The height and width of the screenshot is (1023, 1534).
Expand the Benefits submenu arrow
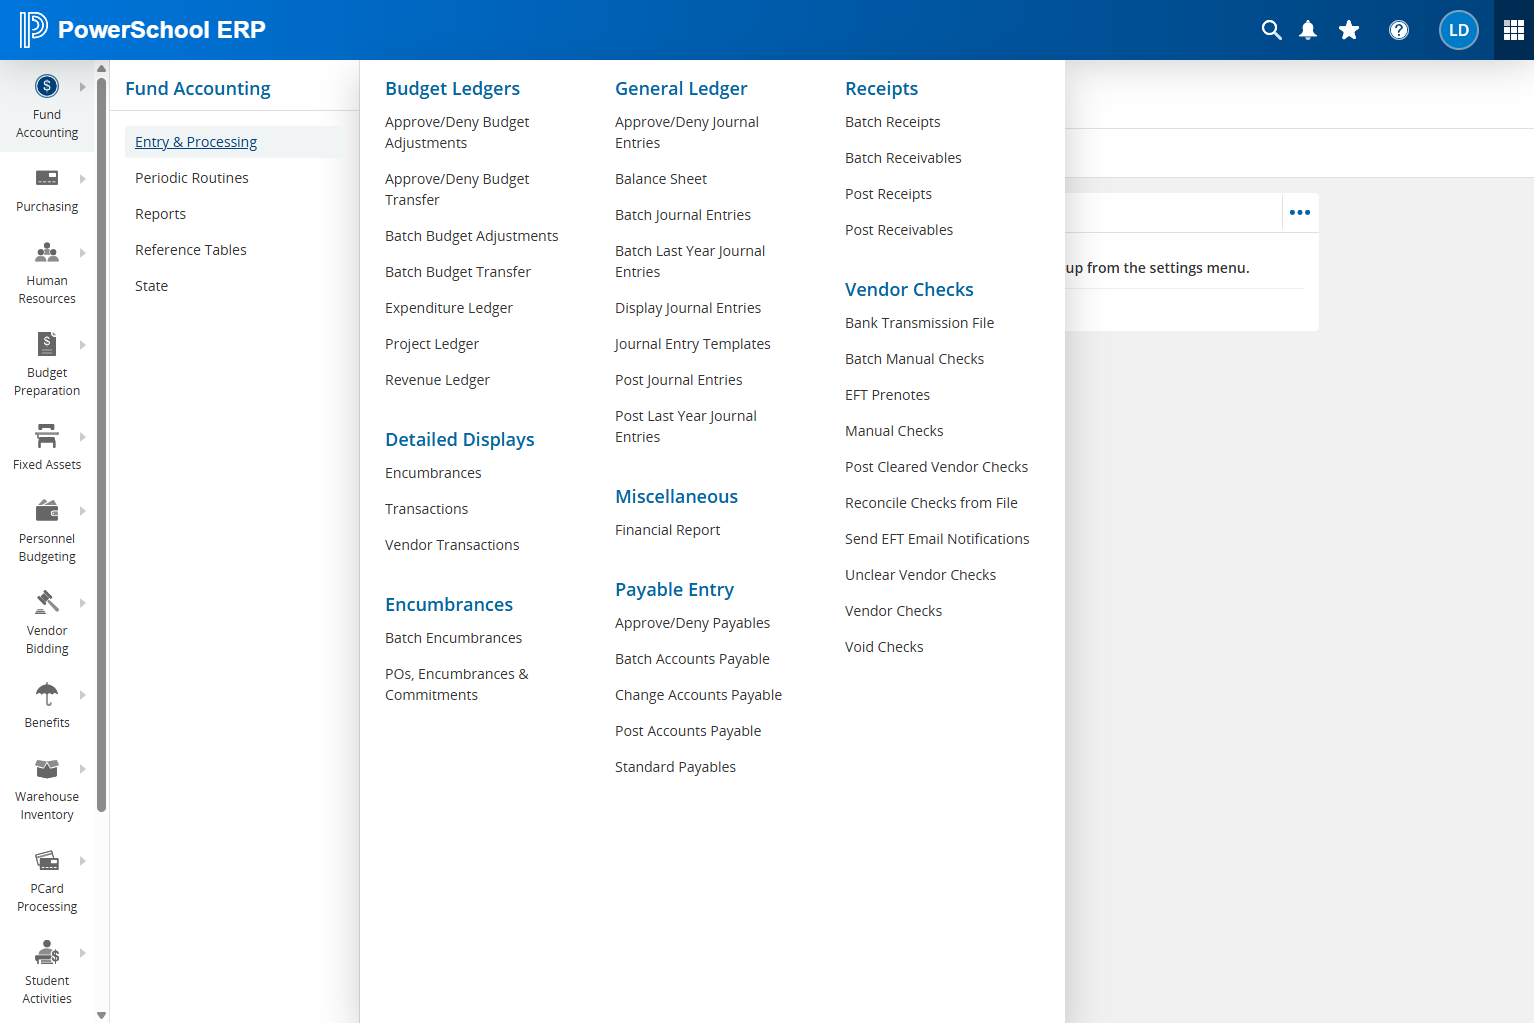click(82, 695)
